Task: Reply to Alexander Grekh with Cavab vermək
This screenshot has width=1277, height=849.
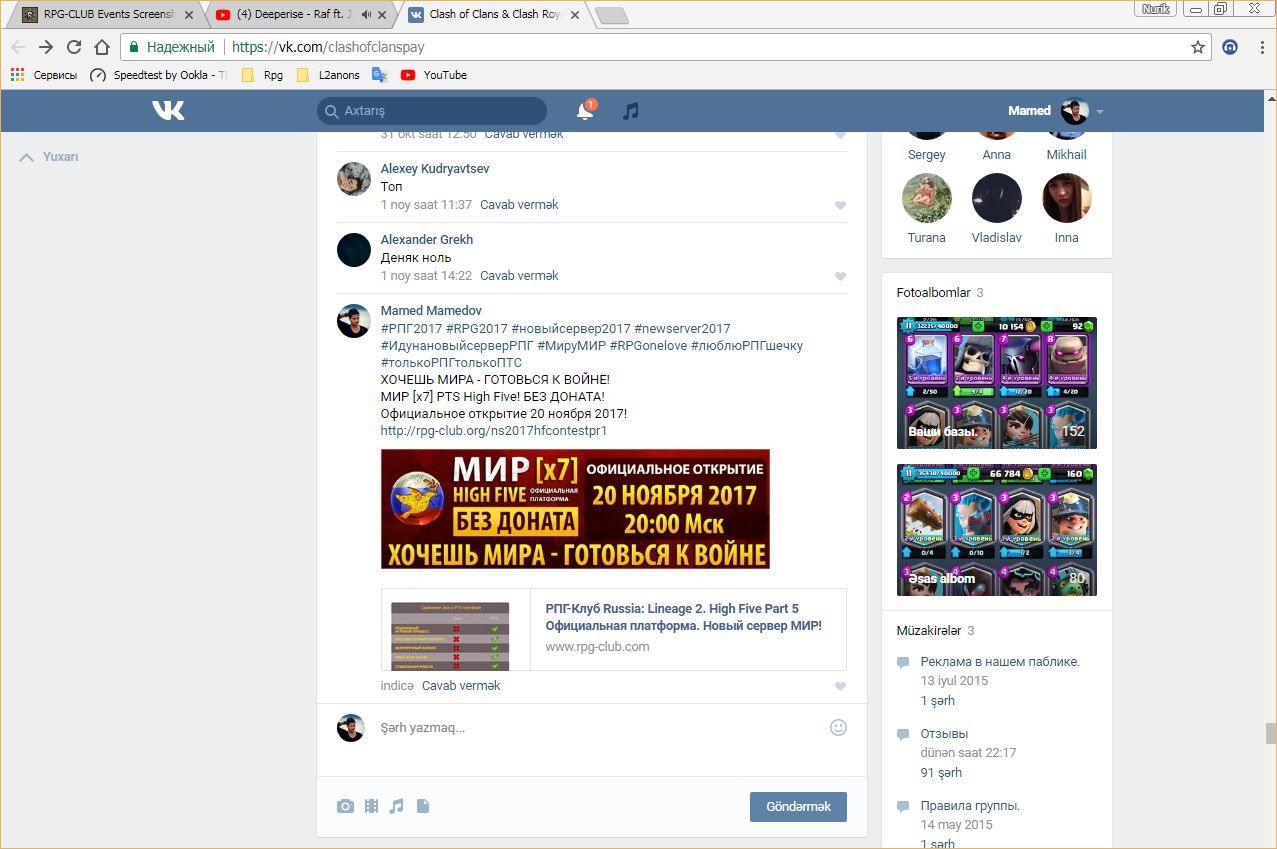Action: click(x=519, y=276)
